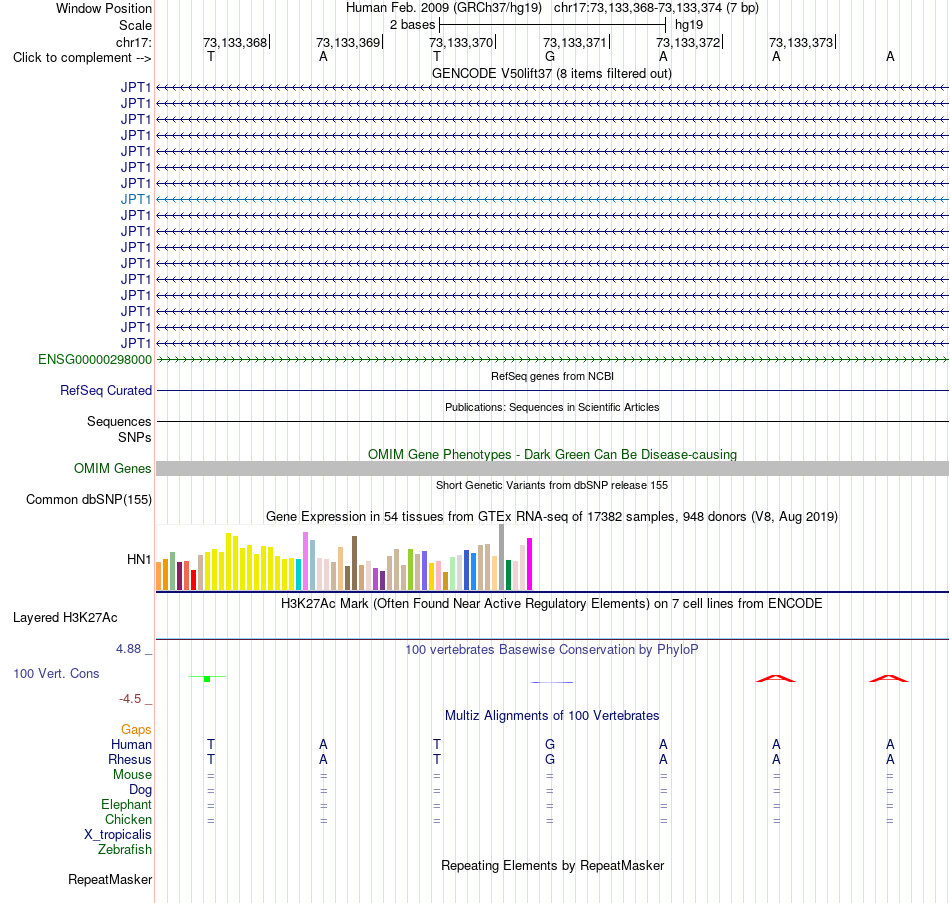
Task: Open the OMIM Gene Phenotypes track title
Action: point(552,455)
